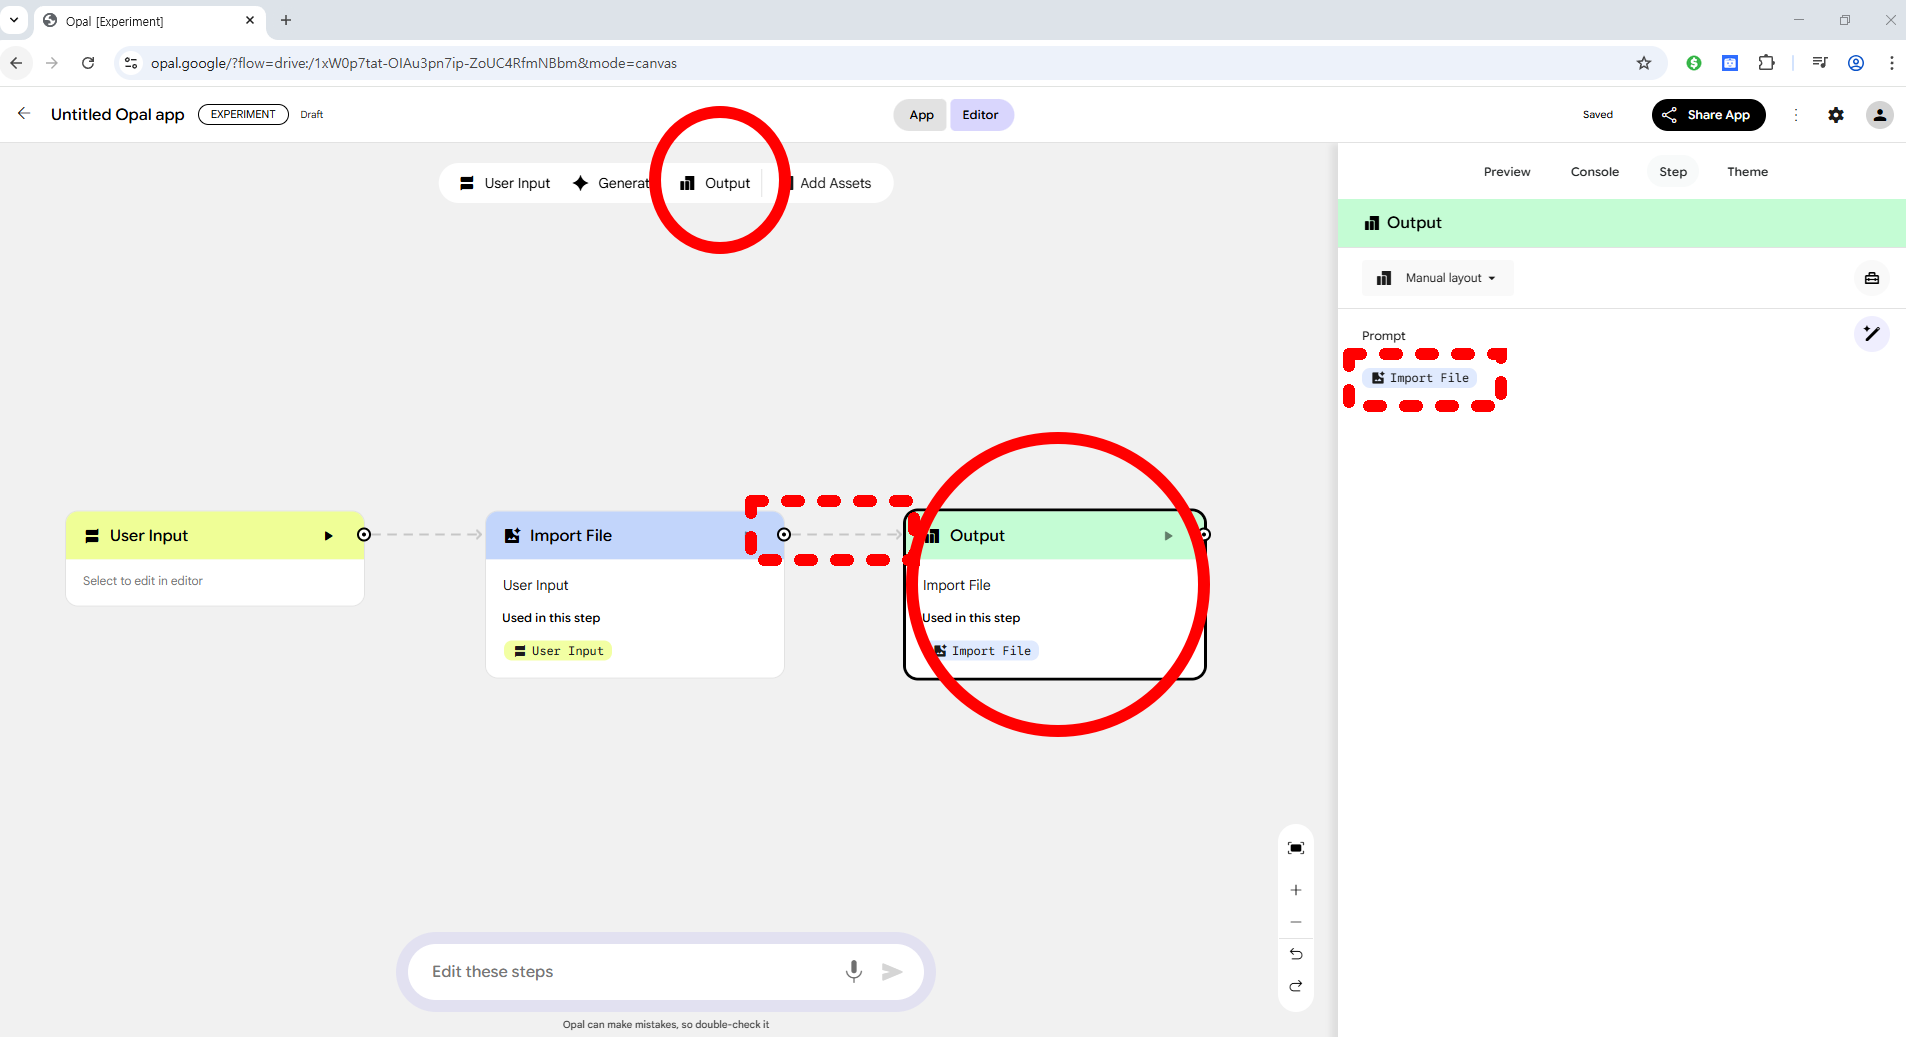Click the Saved status text
This screenshot has height=1037, width=1906.
pyautogui.click(x=1598, y=115)
